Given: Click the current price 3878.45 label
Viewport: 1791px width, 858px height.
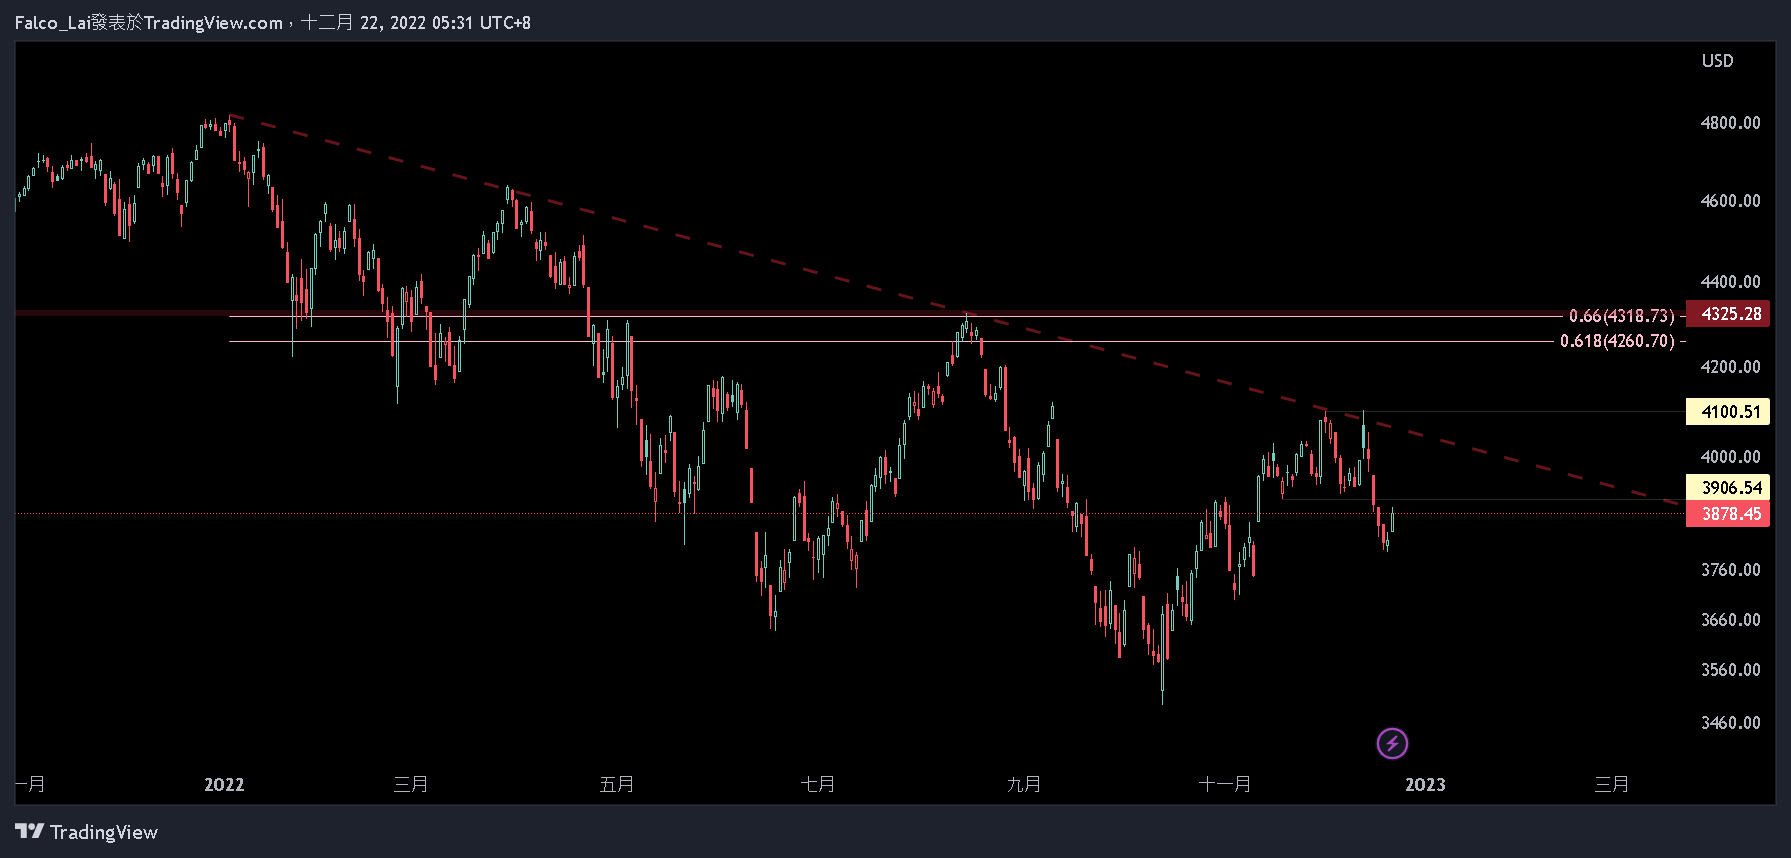Looking at the screenshot, I should click(1728, 514).
